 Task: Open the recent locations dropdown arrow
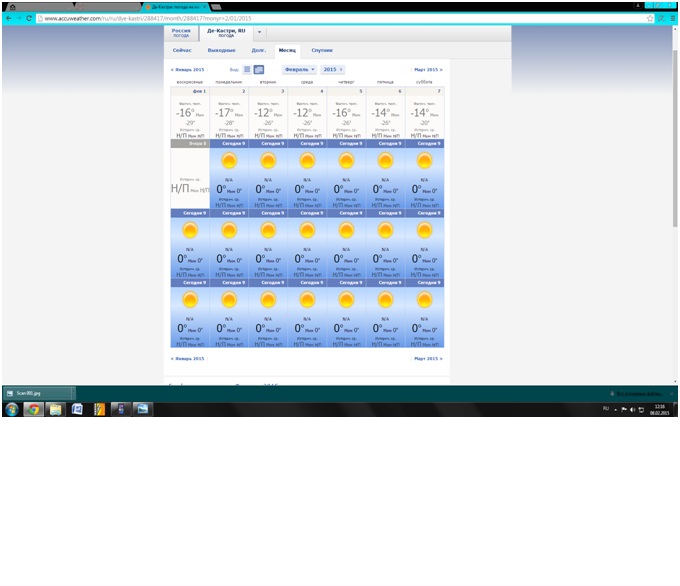260,33
